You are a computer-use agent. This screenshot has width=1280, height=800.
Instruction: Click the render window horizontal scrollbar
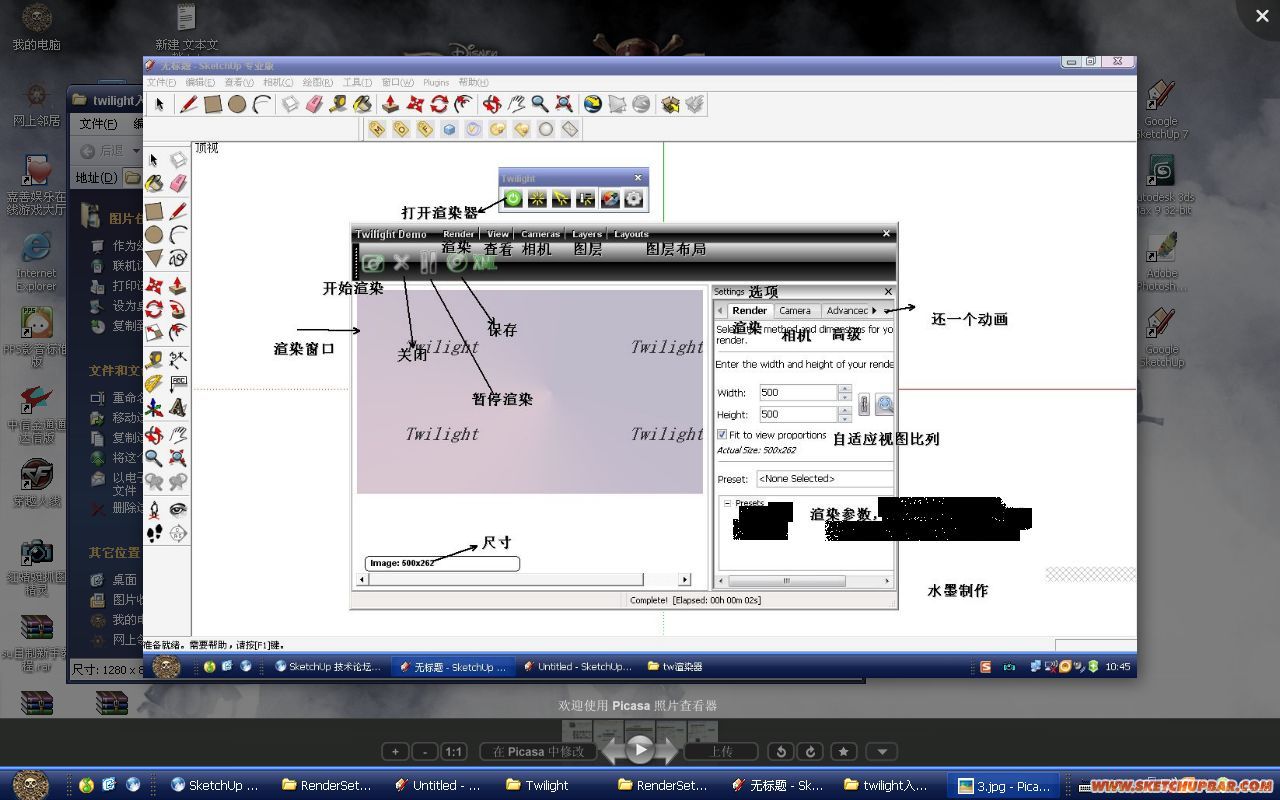(525, 579)
